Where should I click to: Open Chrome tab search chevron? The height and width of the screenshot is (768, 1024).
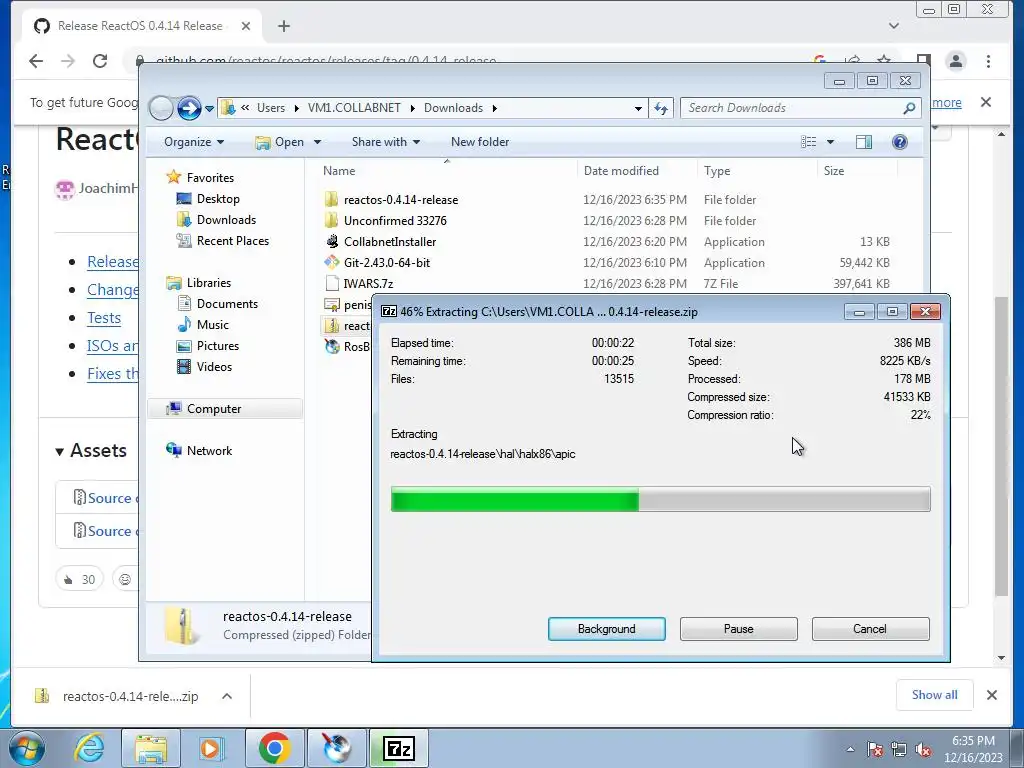(893, 26)
